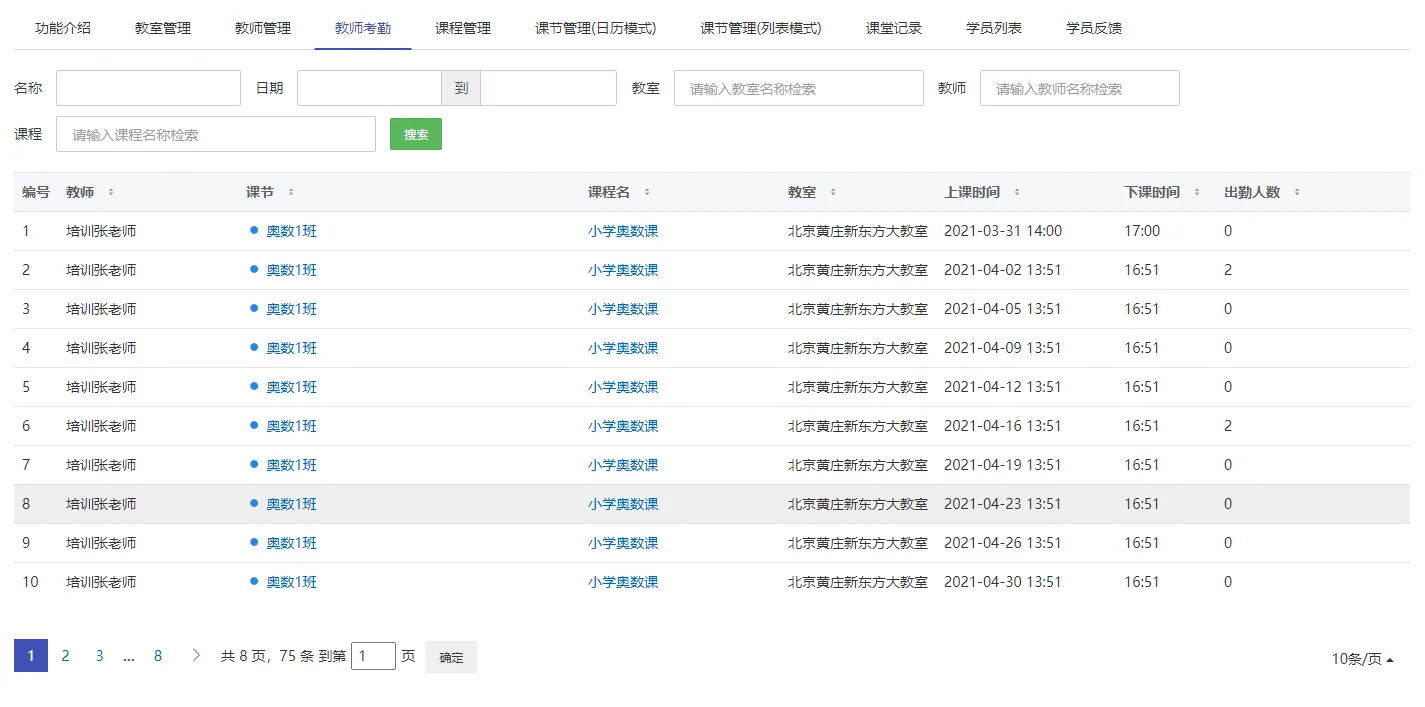Switch to 学员列表 tab

pyautogui.click(x=994, y=28)
